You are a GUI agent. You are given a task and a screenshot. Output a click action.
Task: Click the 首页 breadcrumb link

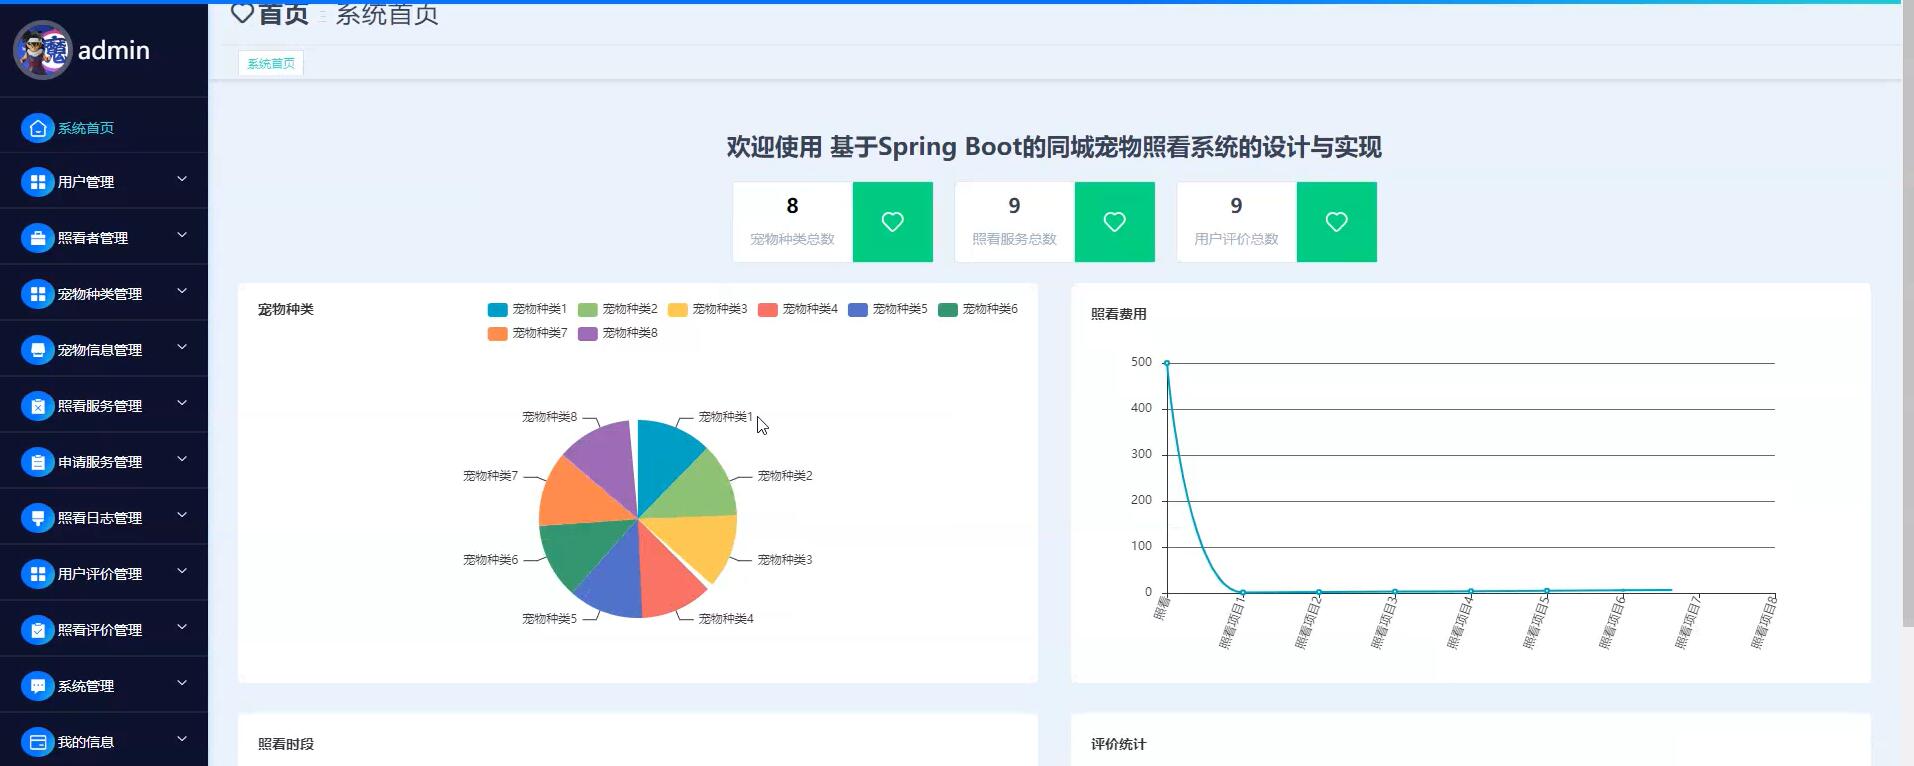point(283,13)
